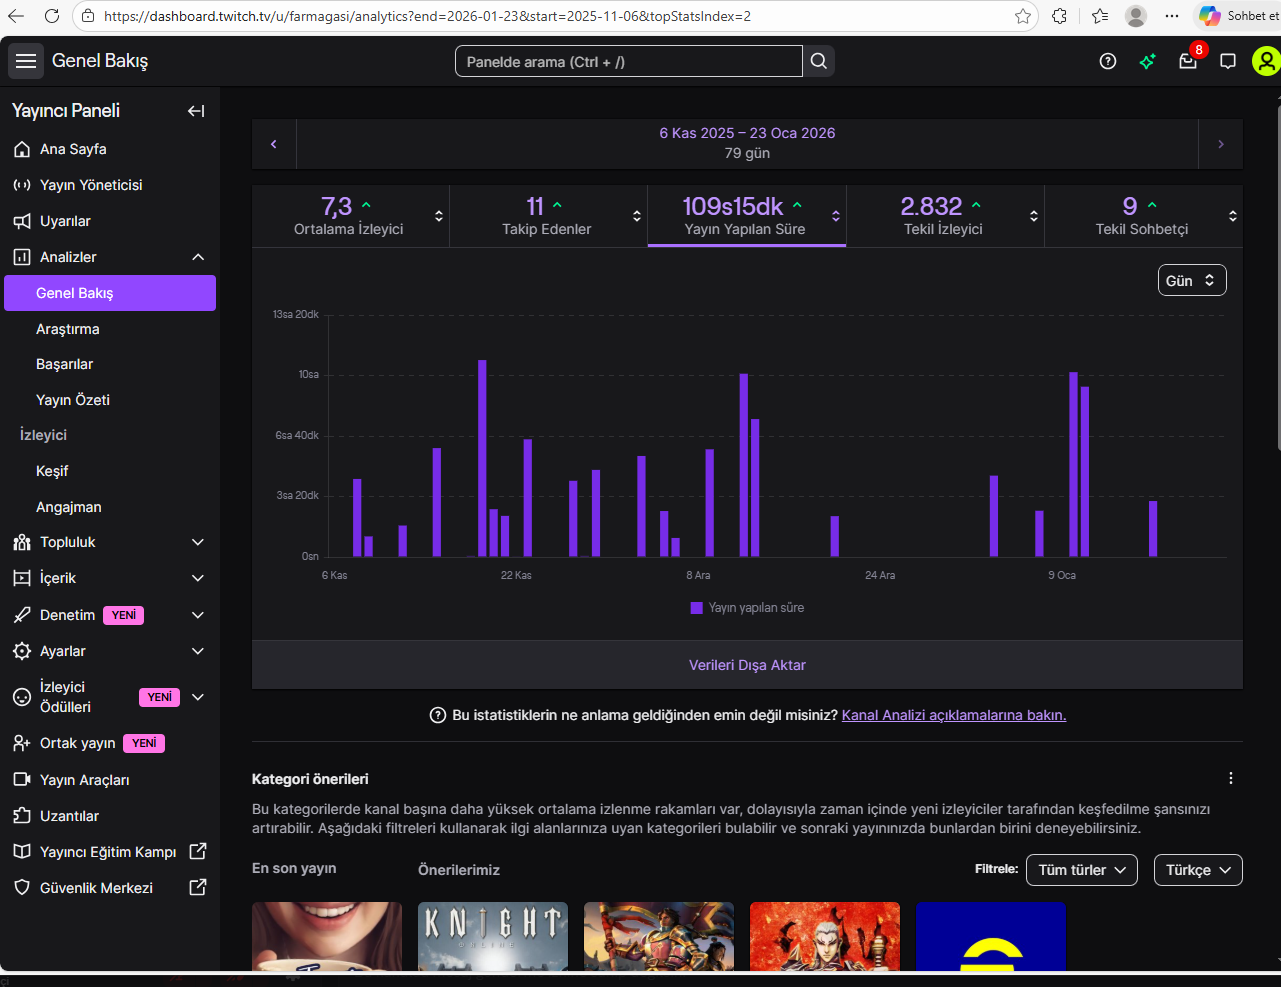Viewport: 1281px width, 987px height.
Task: Open the Türkçe language dropdown
Action: 1198,870
